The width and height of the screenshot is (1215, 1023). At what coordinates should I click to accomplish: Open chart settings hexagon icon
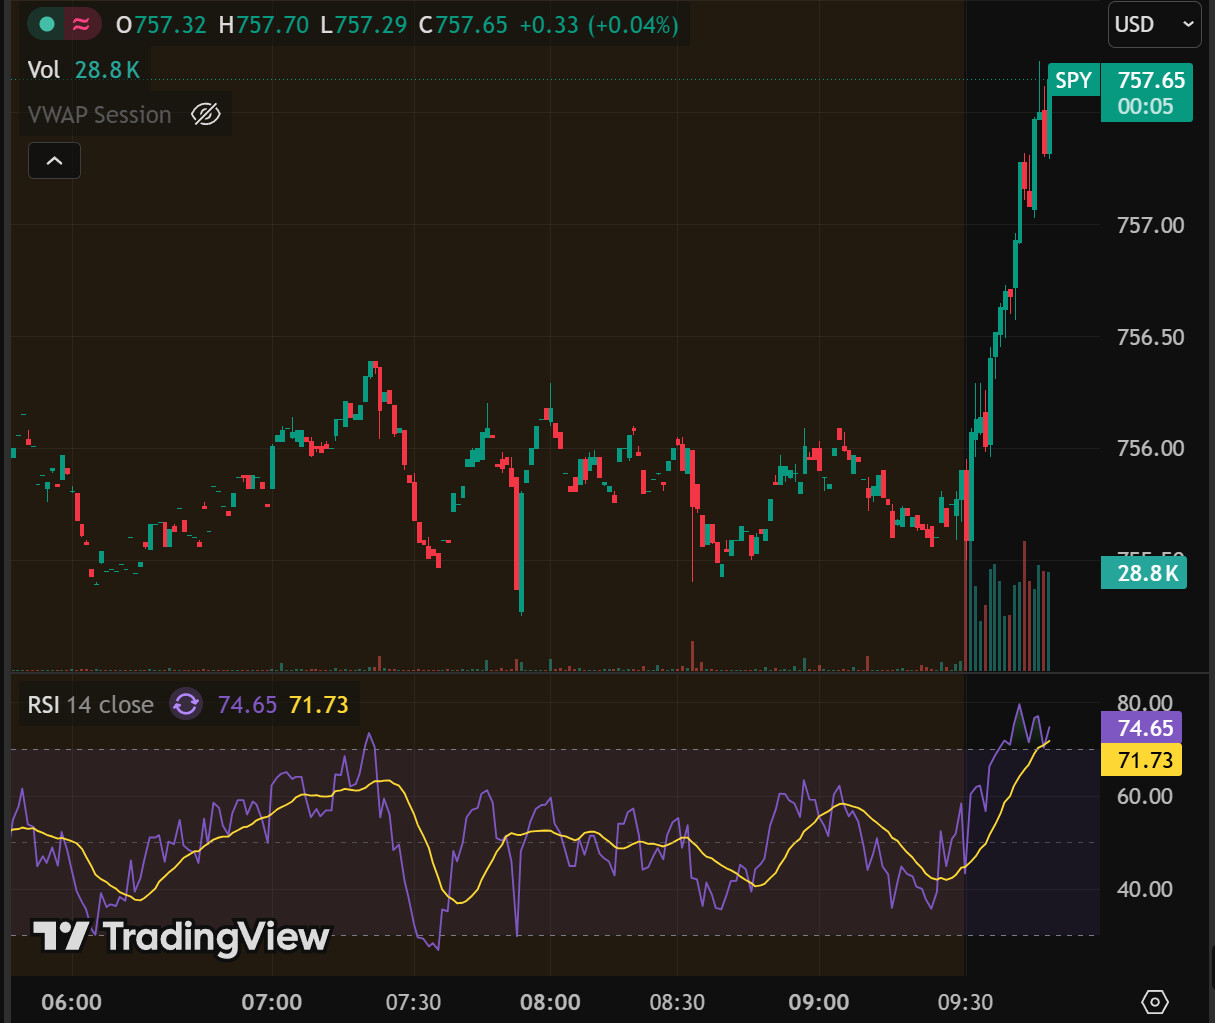pos(1154,1001)
